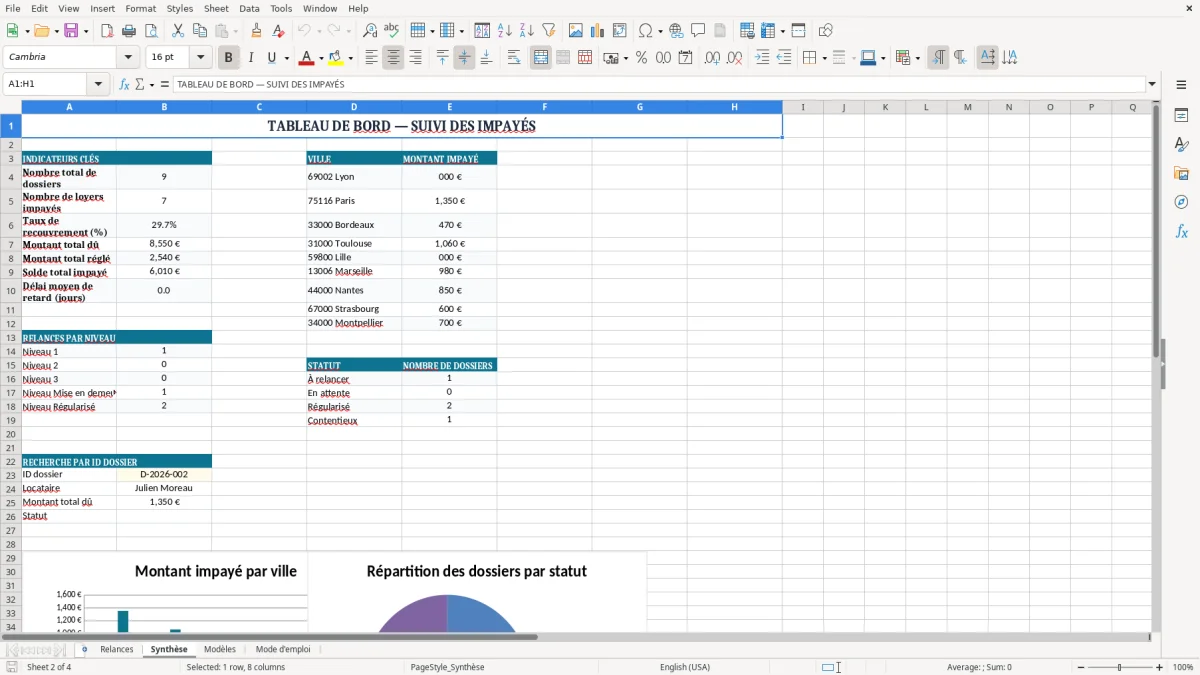
Task: Open Print Preview
Action: (151, 30)
